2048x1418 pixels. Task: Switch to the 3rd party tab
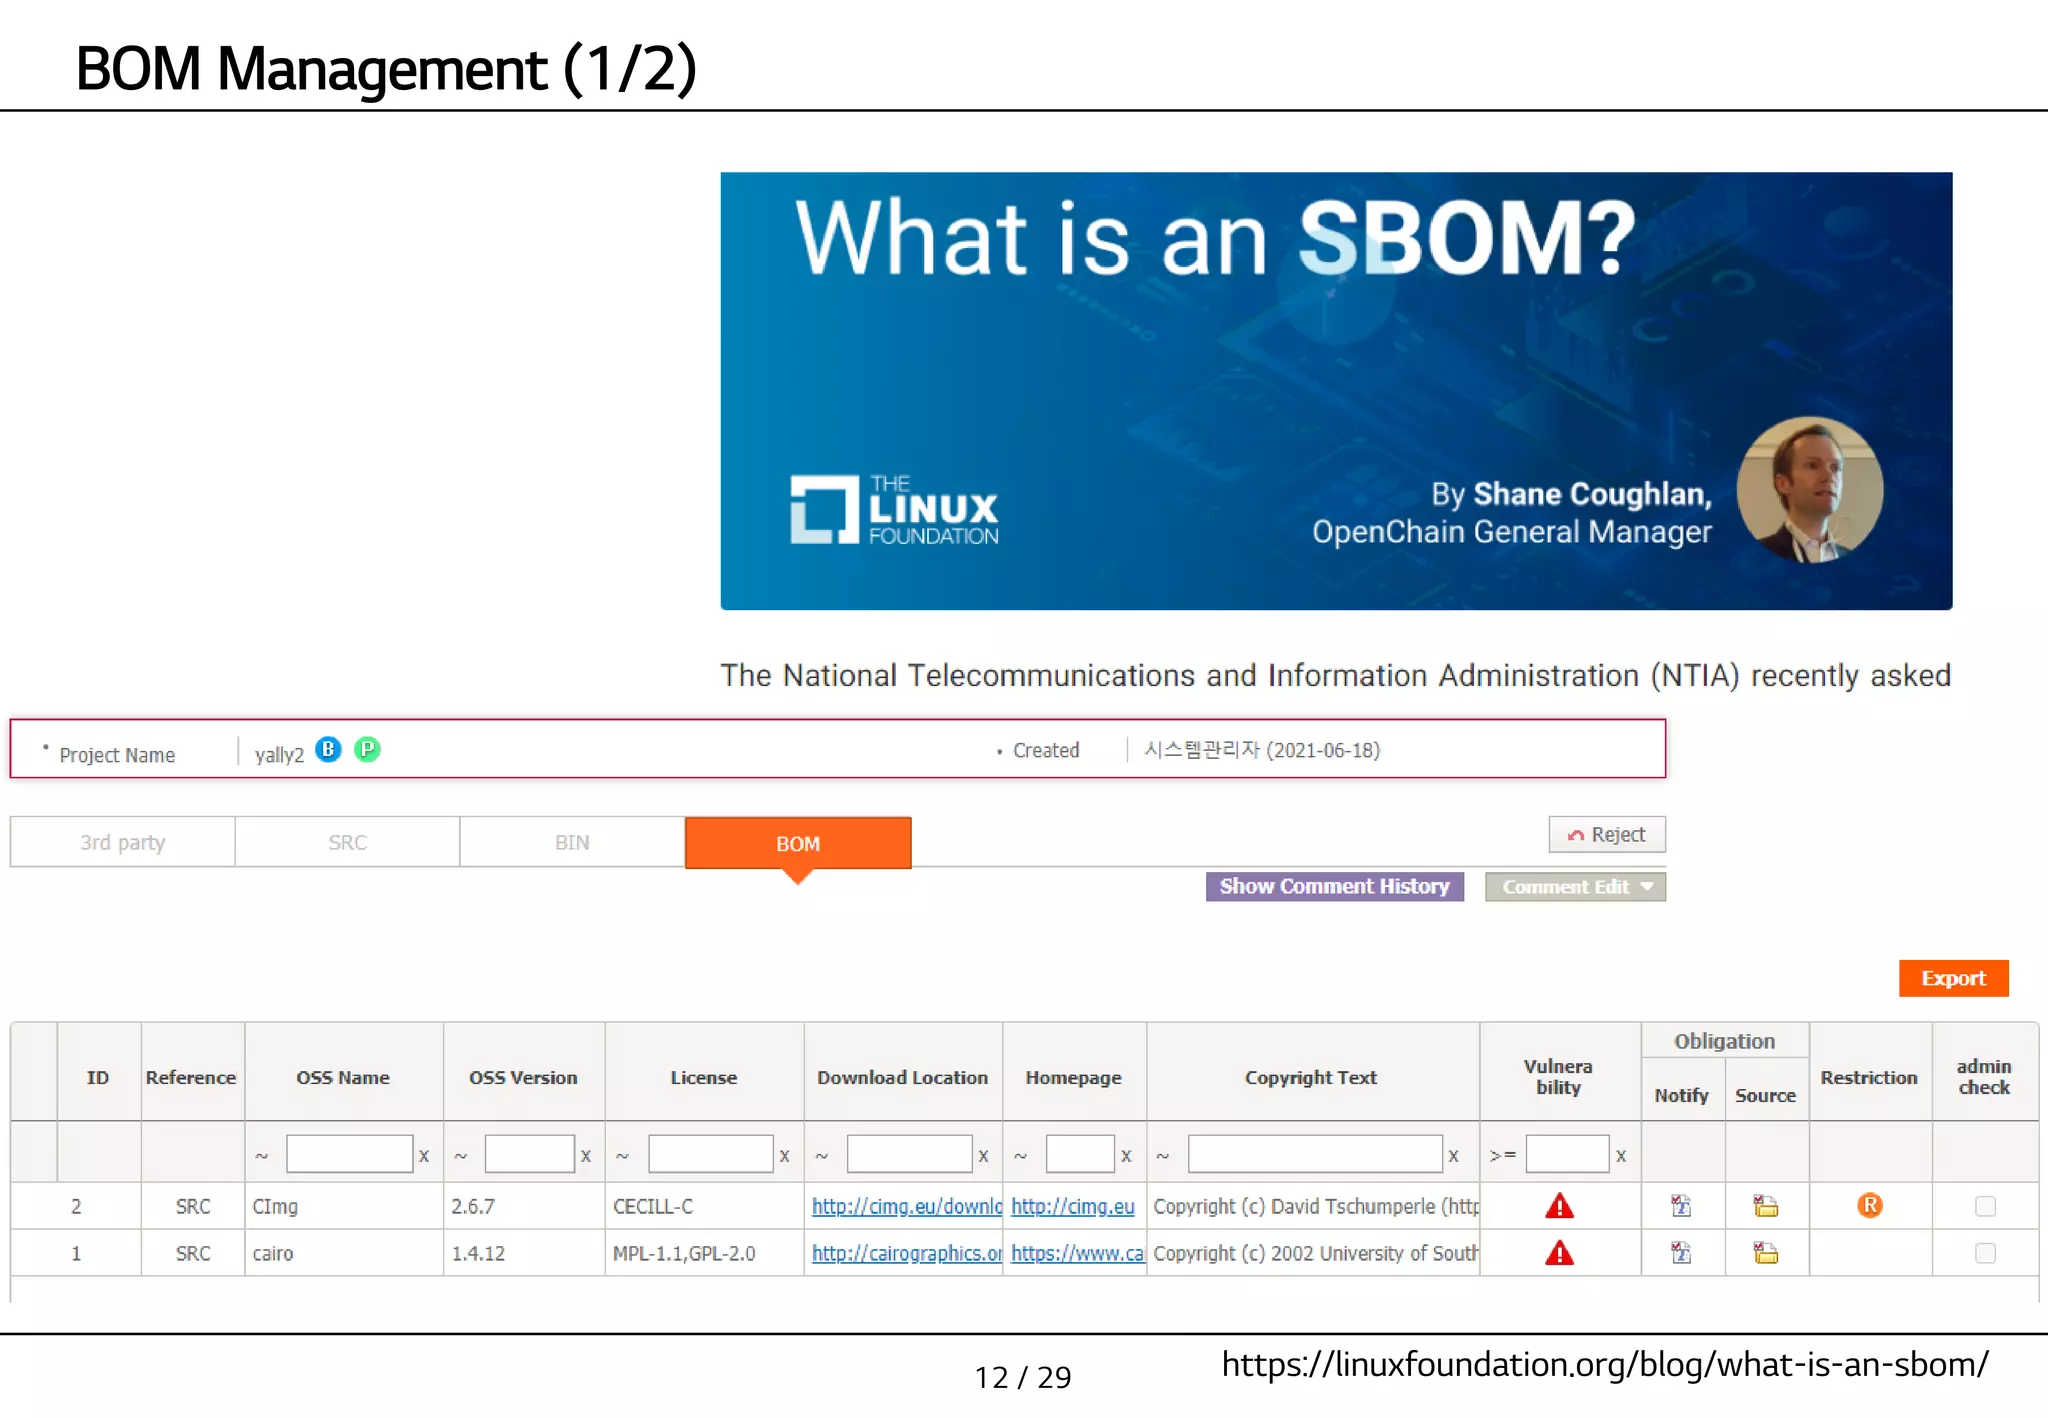coord(123,842)
